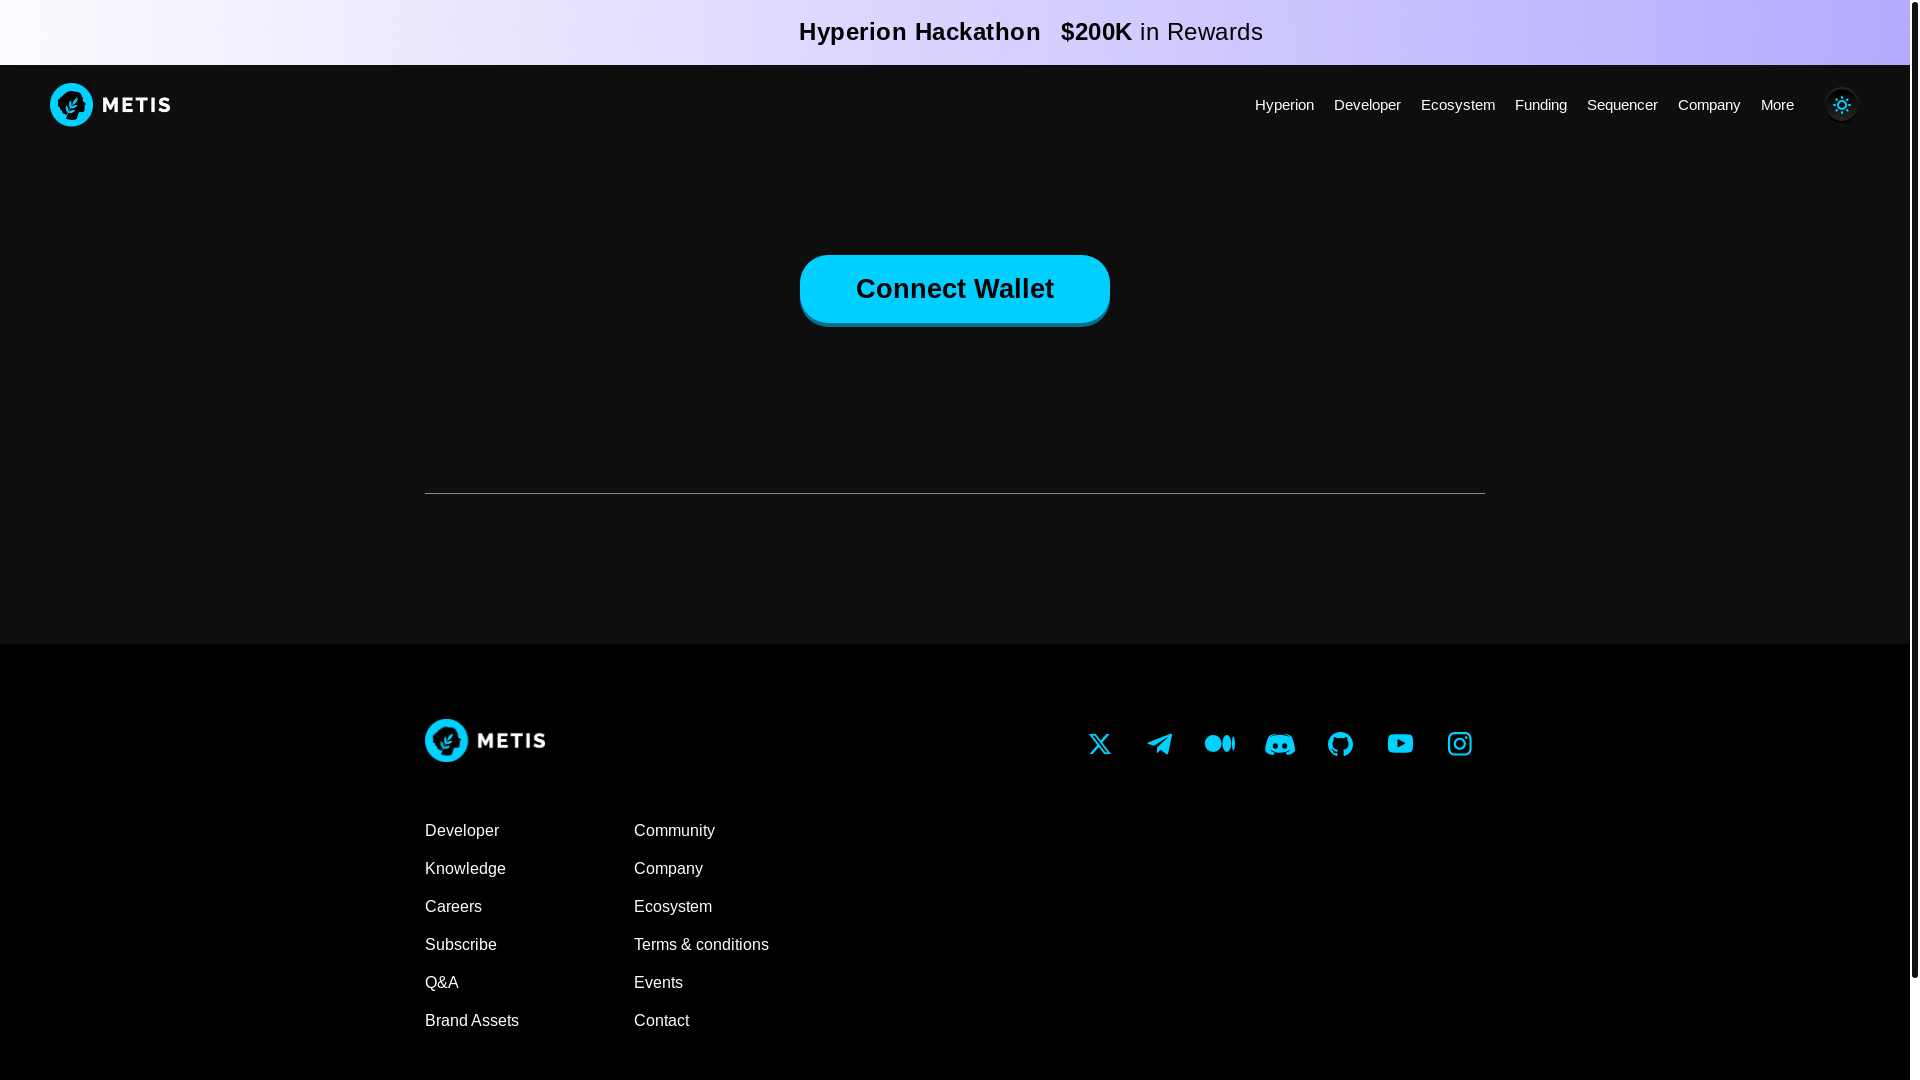The height and width of the screenshot is (1080, 1920).
Task: Expand the More nav menu
Action: tap(1777, 105)
